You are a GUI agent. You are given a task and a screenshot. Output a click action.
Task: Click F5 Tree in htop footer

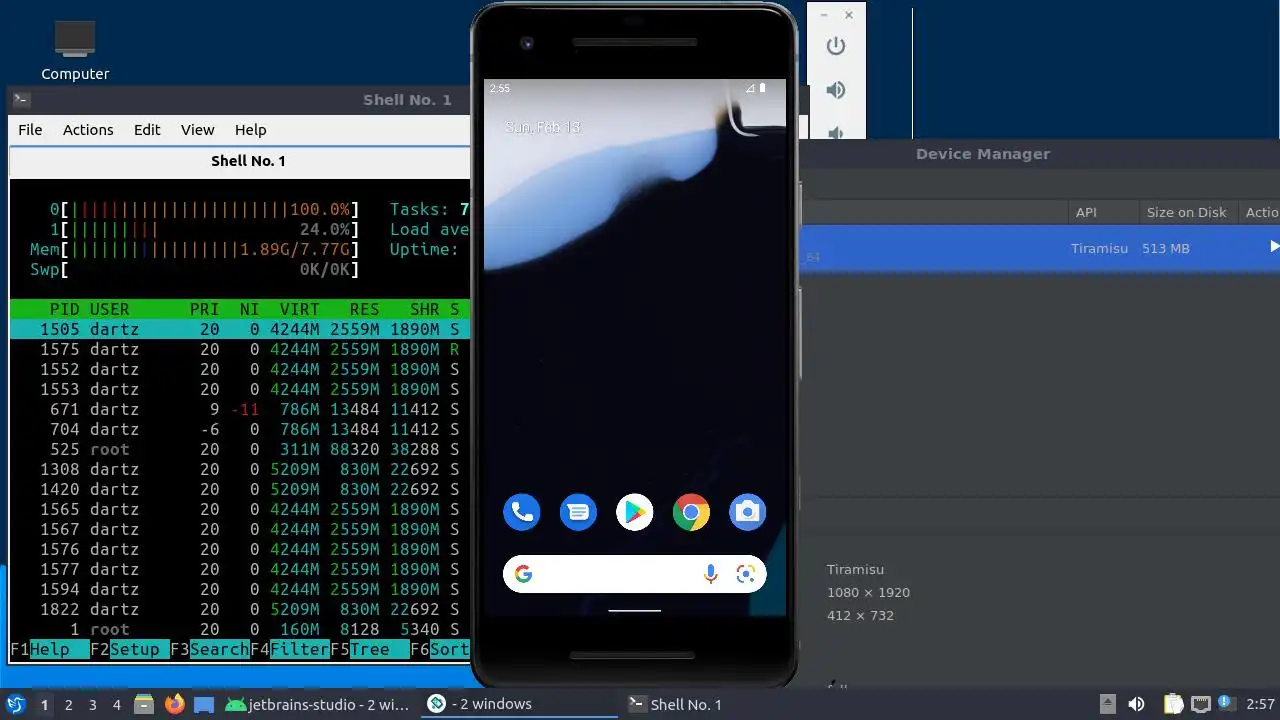point(370,649)
